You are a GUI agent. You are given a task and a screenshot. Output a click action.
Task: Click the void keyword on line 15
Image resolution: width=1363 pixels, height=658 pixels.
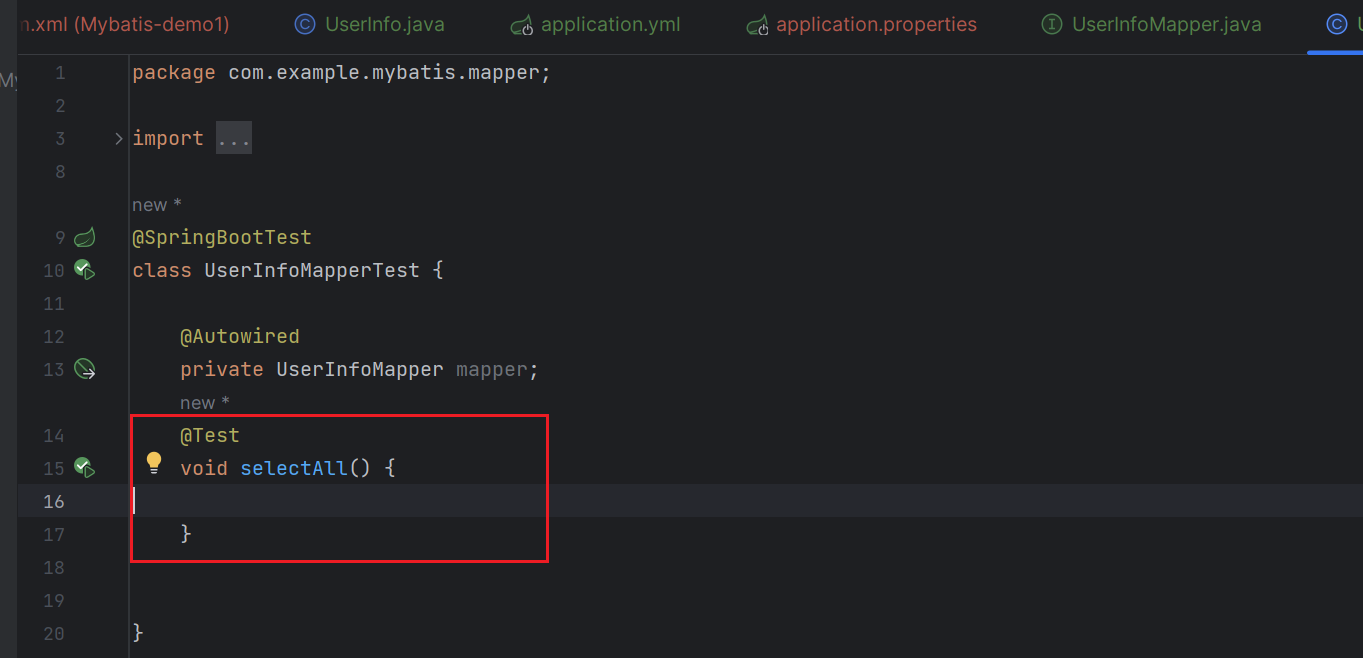(x=204, y=468)
